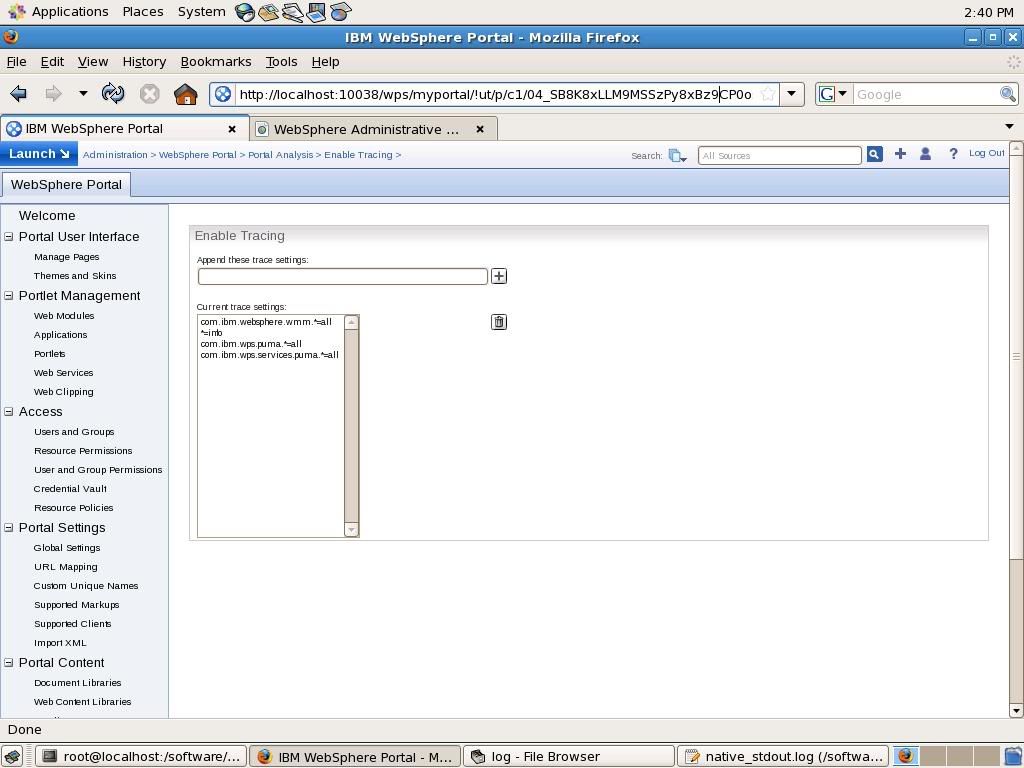Open Web Modules in the sidebar
1024x768 pixels.
(64, 315)
